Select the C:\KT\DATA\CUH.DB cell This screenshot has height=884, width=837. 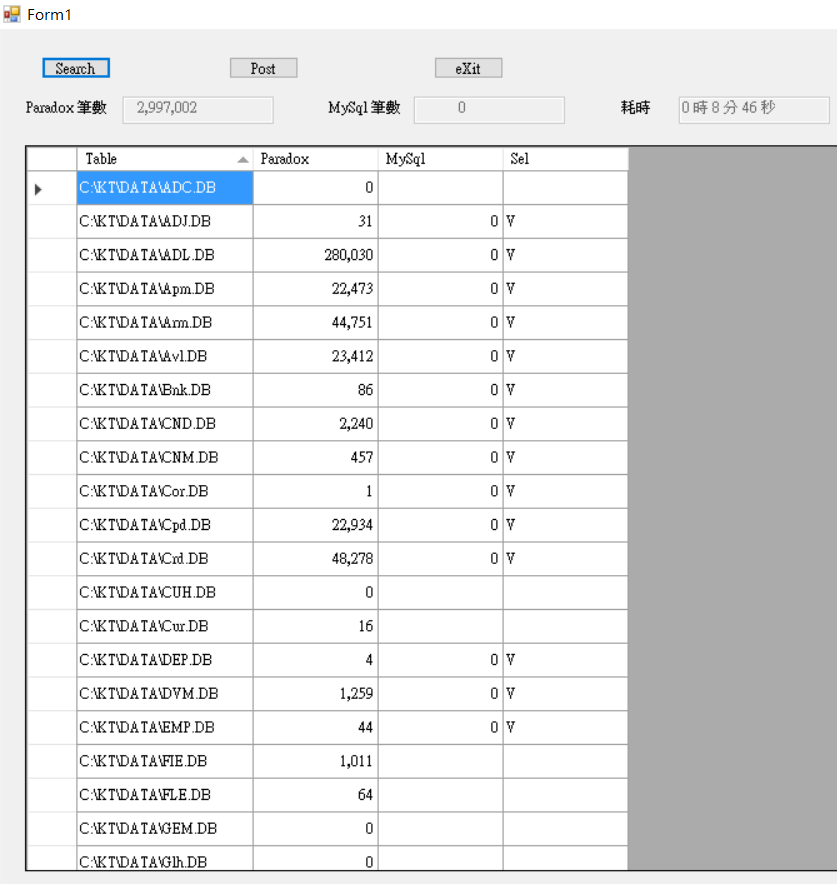pyautogui.click(x=165, y=593)
